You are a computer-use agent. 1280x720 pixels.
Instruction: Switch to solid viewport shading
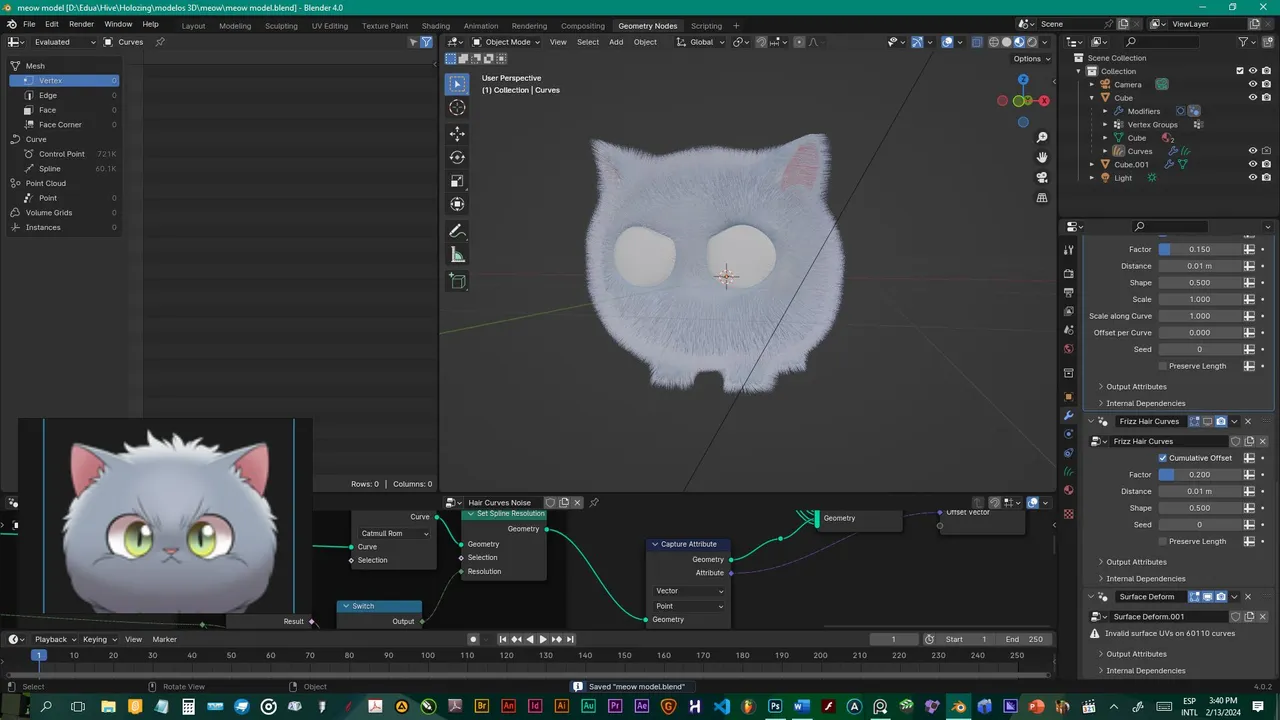[x=1007, y=42]
